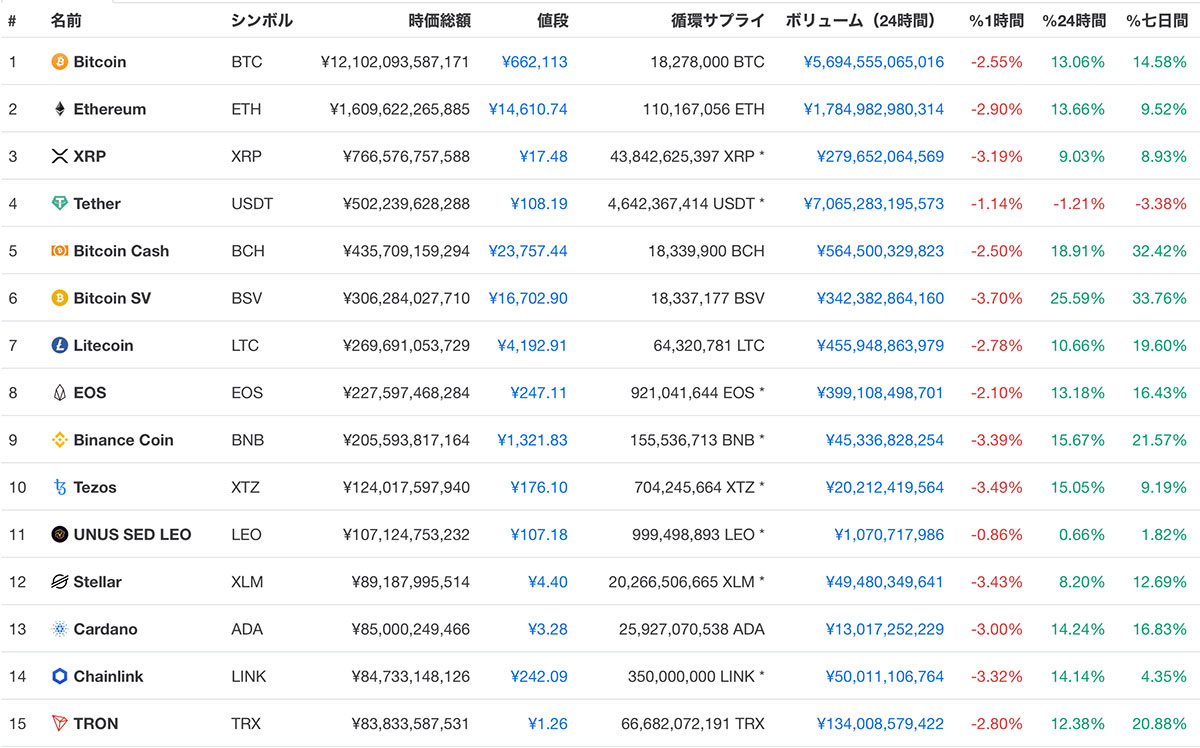The image size is (1200, 748).
Task: Click Bitcoin Cash 7-day change 32.42%
Action: tap(1160, 251)
